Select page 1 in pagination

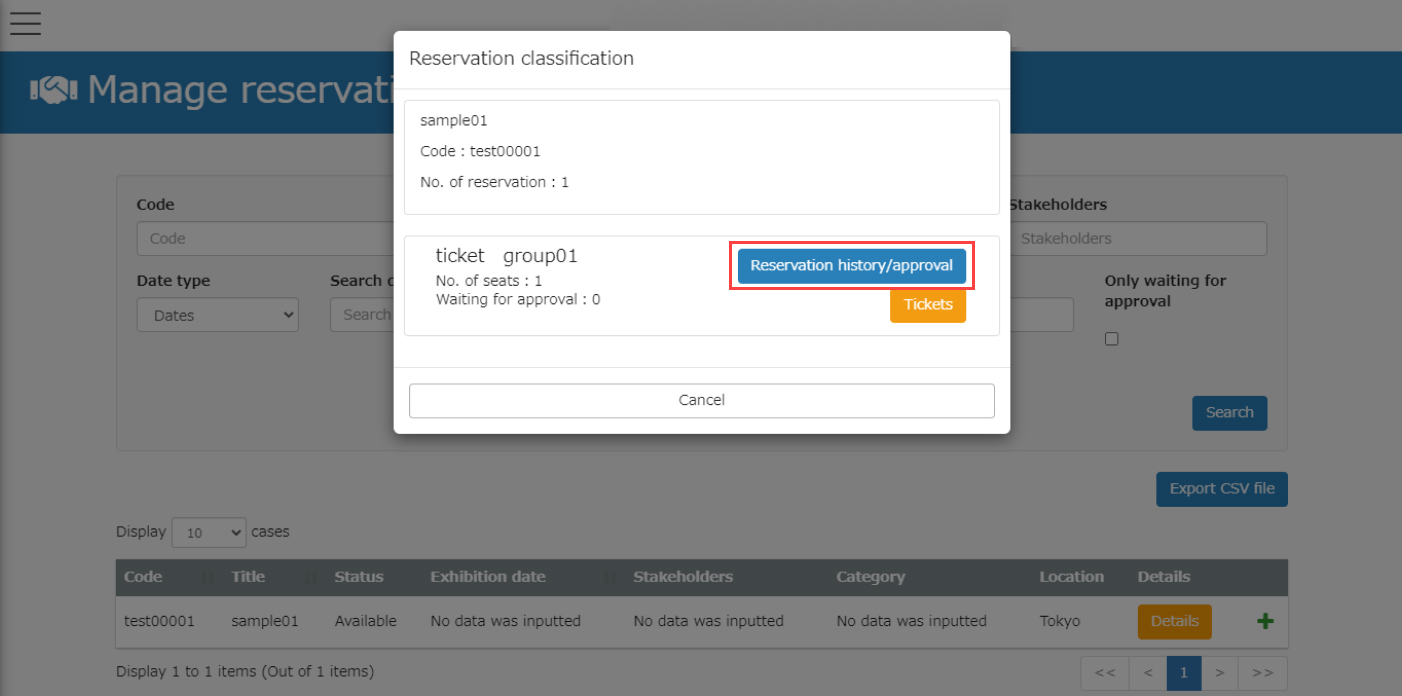(1184, 673)
